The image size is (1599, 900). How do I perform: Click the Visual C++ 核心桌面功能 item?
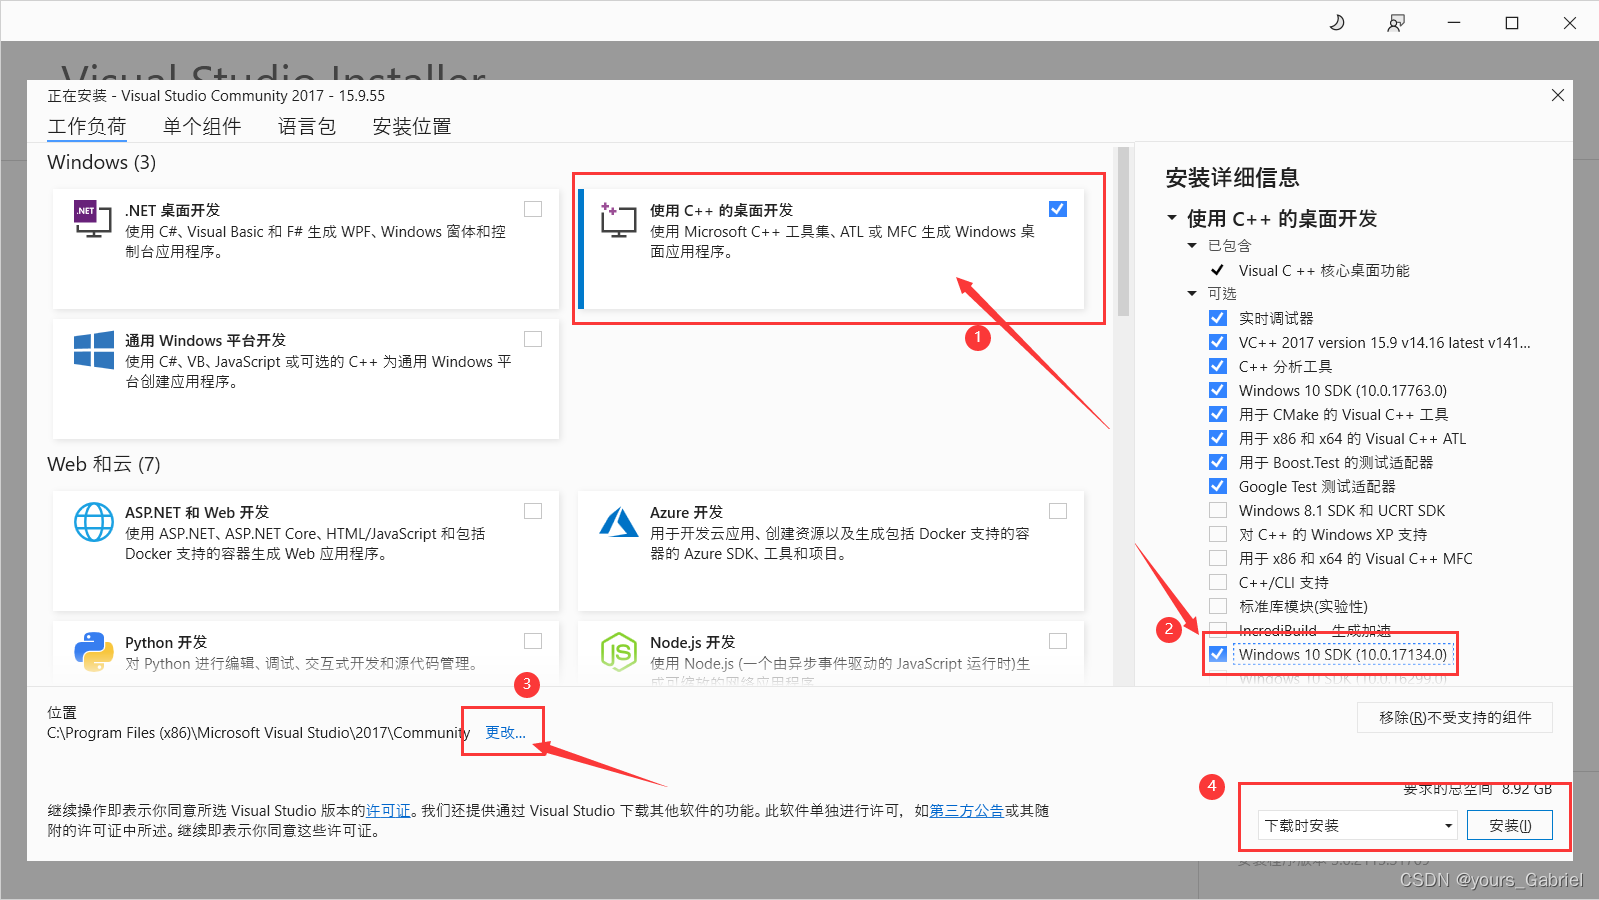[x=1324, y=270]
